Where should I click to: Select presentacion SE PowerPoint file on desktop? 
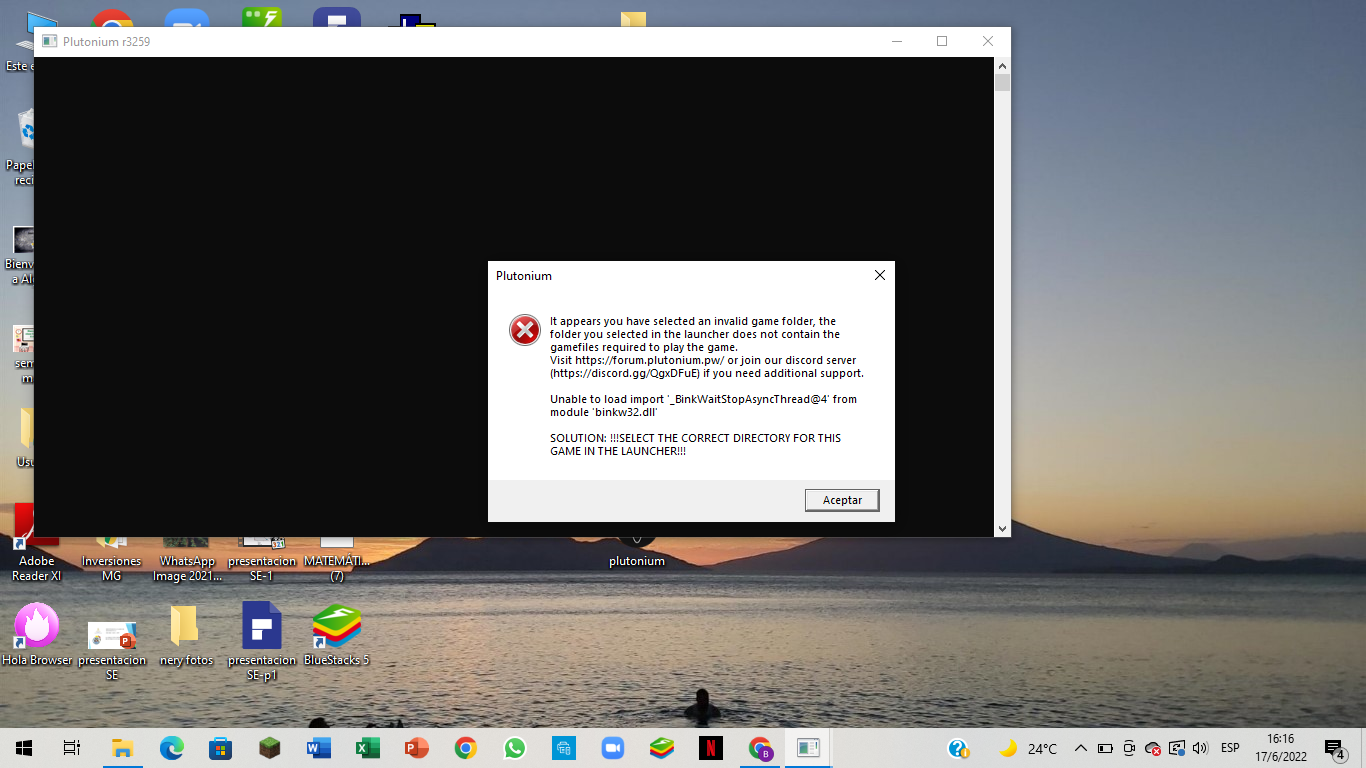(112, 650)
